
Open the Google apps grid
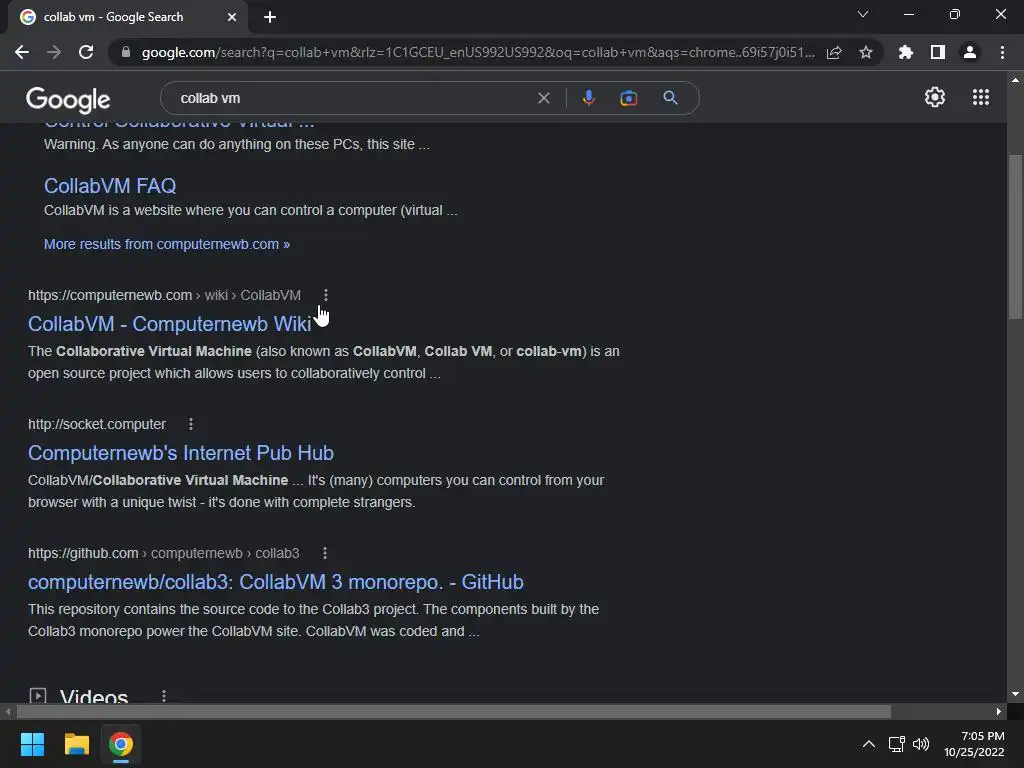point(981,97)
